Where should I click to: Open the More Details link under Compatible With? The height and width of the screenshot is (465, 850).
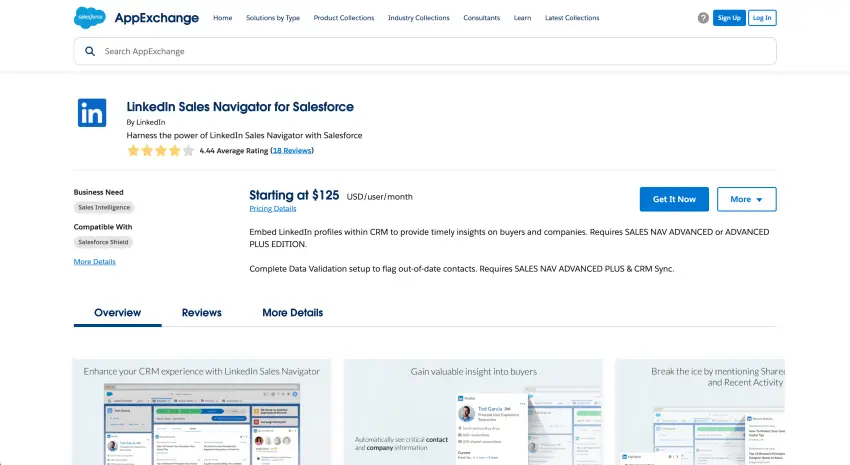coord(94,262)
